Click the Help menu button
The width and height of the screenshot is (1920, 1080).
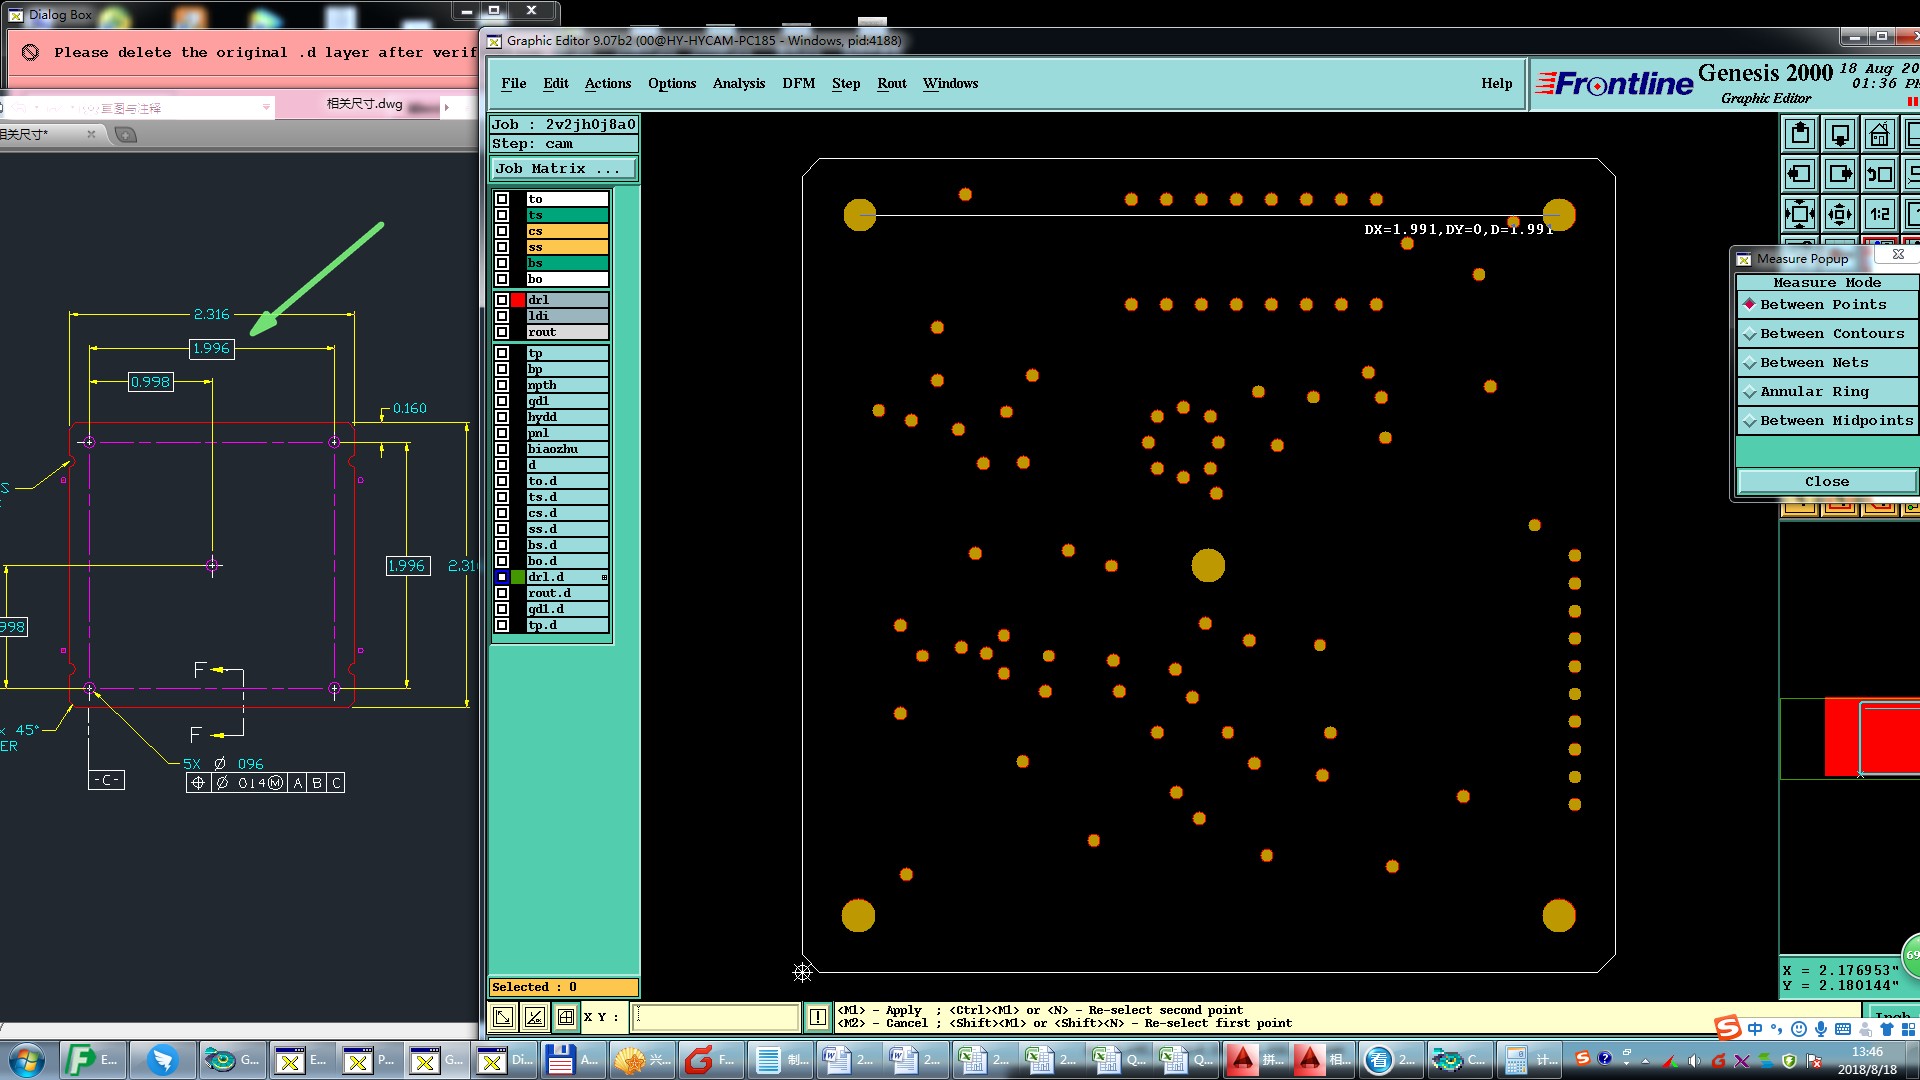(x=1496, y=83)
